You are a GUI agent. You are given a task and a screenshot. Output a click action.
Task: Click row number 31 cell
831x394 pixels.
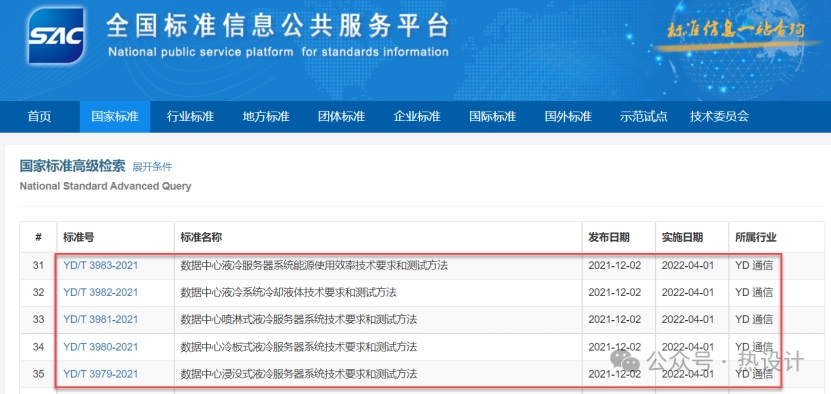(x=38, y=265)
